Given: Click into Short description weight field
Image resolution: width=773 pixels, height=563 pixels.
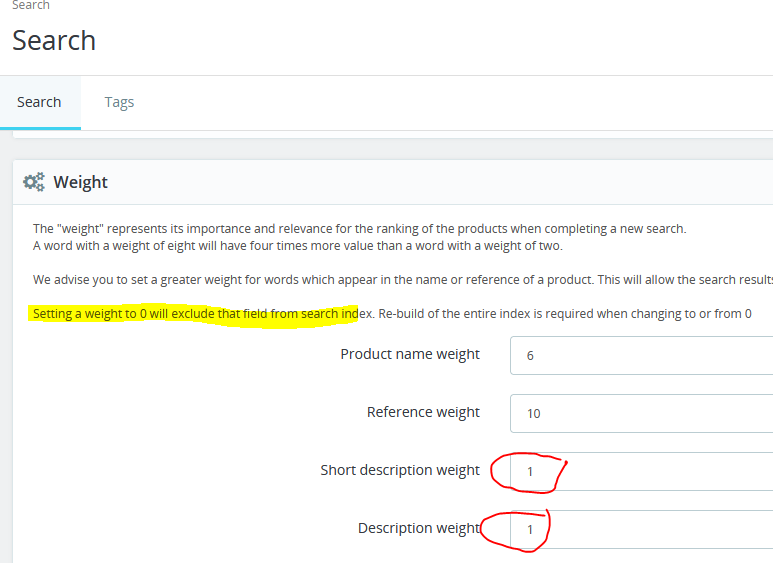Looking at the screenshot, I should 641,471.
